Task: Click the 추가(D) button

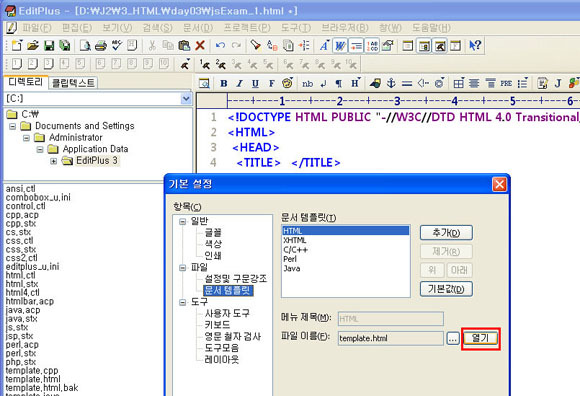Action: [x=446, y=233]
